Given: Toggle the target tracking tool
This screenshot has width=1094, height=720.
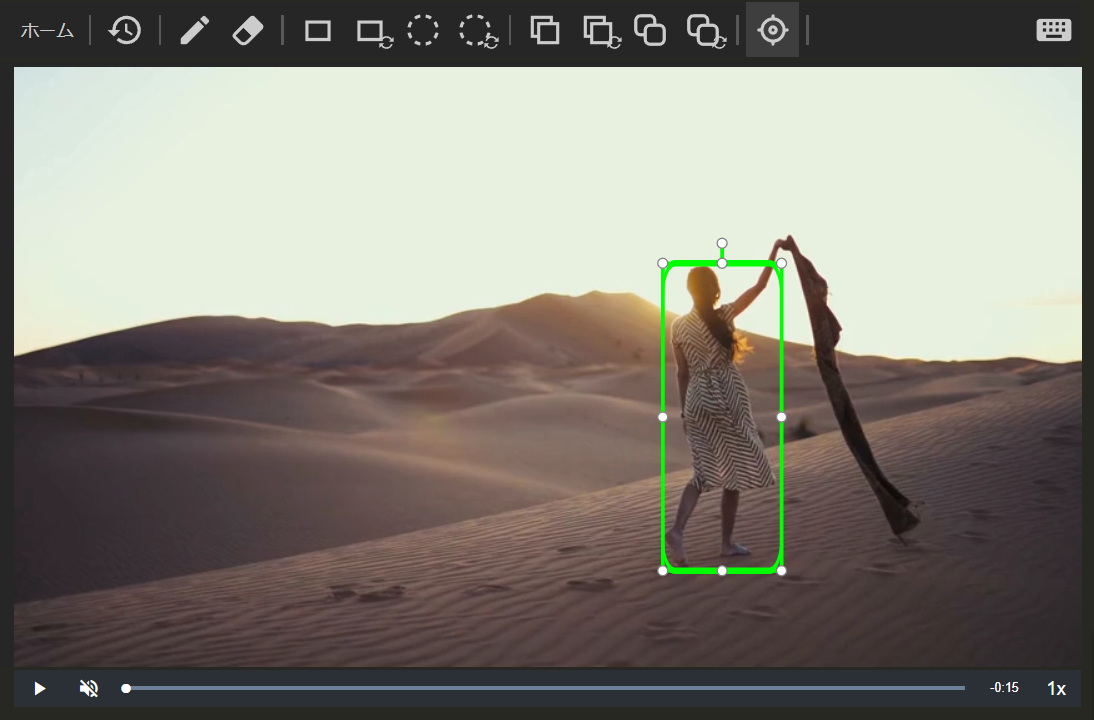Looking at the screenshot, I should 772,31.
